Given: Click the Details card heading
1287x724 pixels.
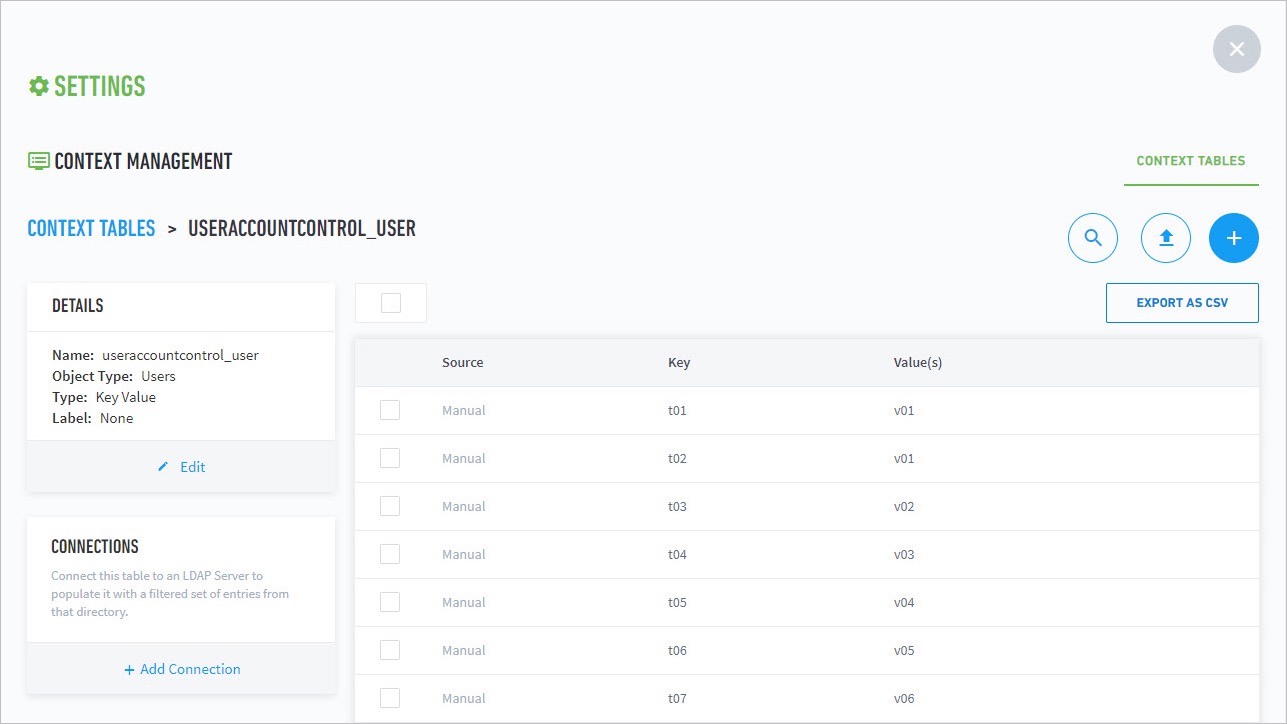Looking at the screenshot, I should (77, 306).
